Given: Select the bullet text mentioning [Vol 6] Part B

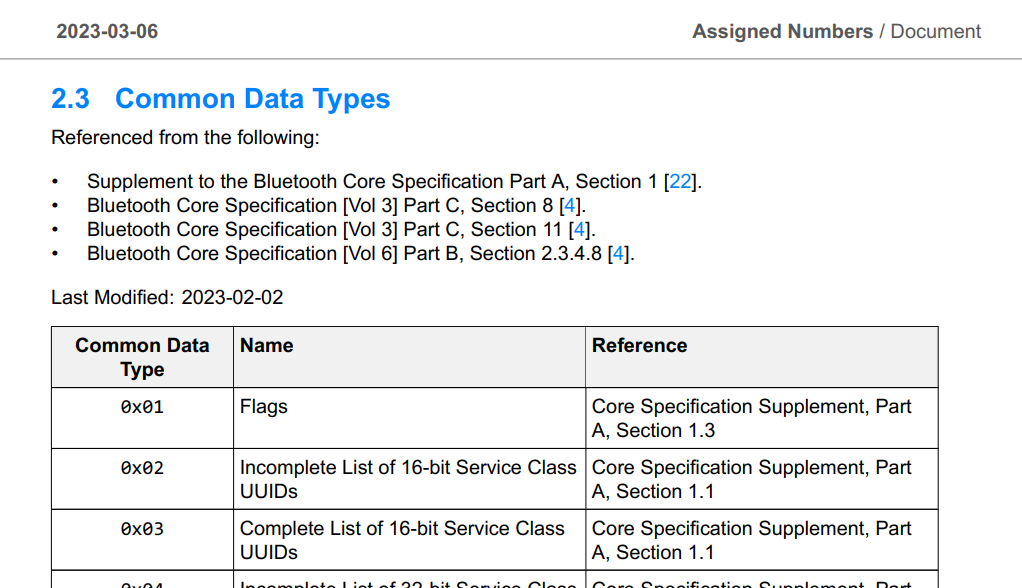Looking at the screenshot, I should pyautogui.click(x=360, y=254).
